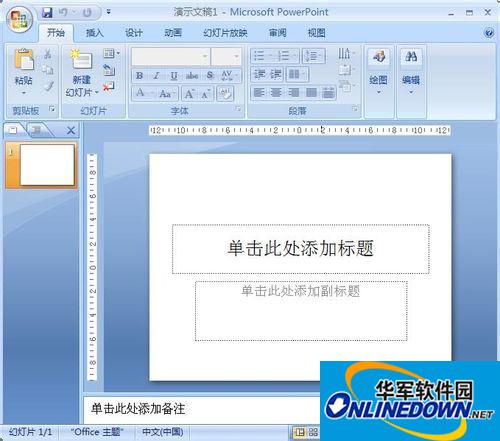This screenshot has width=500, height=441.
Task: Toggle strikethrough abc formatting
Action: point(192,76)
